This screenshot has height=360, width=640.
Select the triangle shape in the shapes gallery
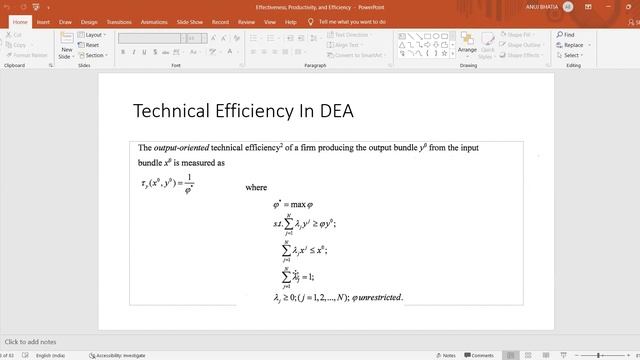(x=402, y=45)
